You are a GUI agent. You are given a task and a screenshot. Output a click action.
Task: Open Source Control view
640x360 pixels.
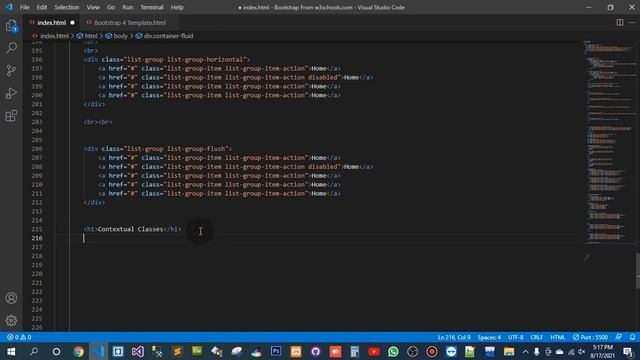[11, 70]
